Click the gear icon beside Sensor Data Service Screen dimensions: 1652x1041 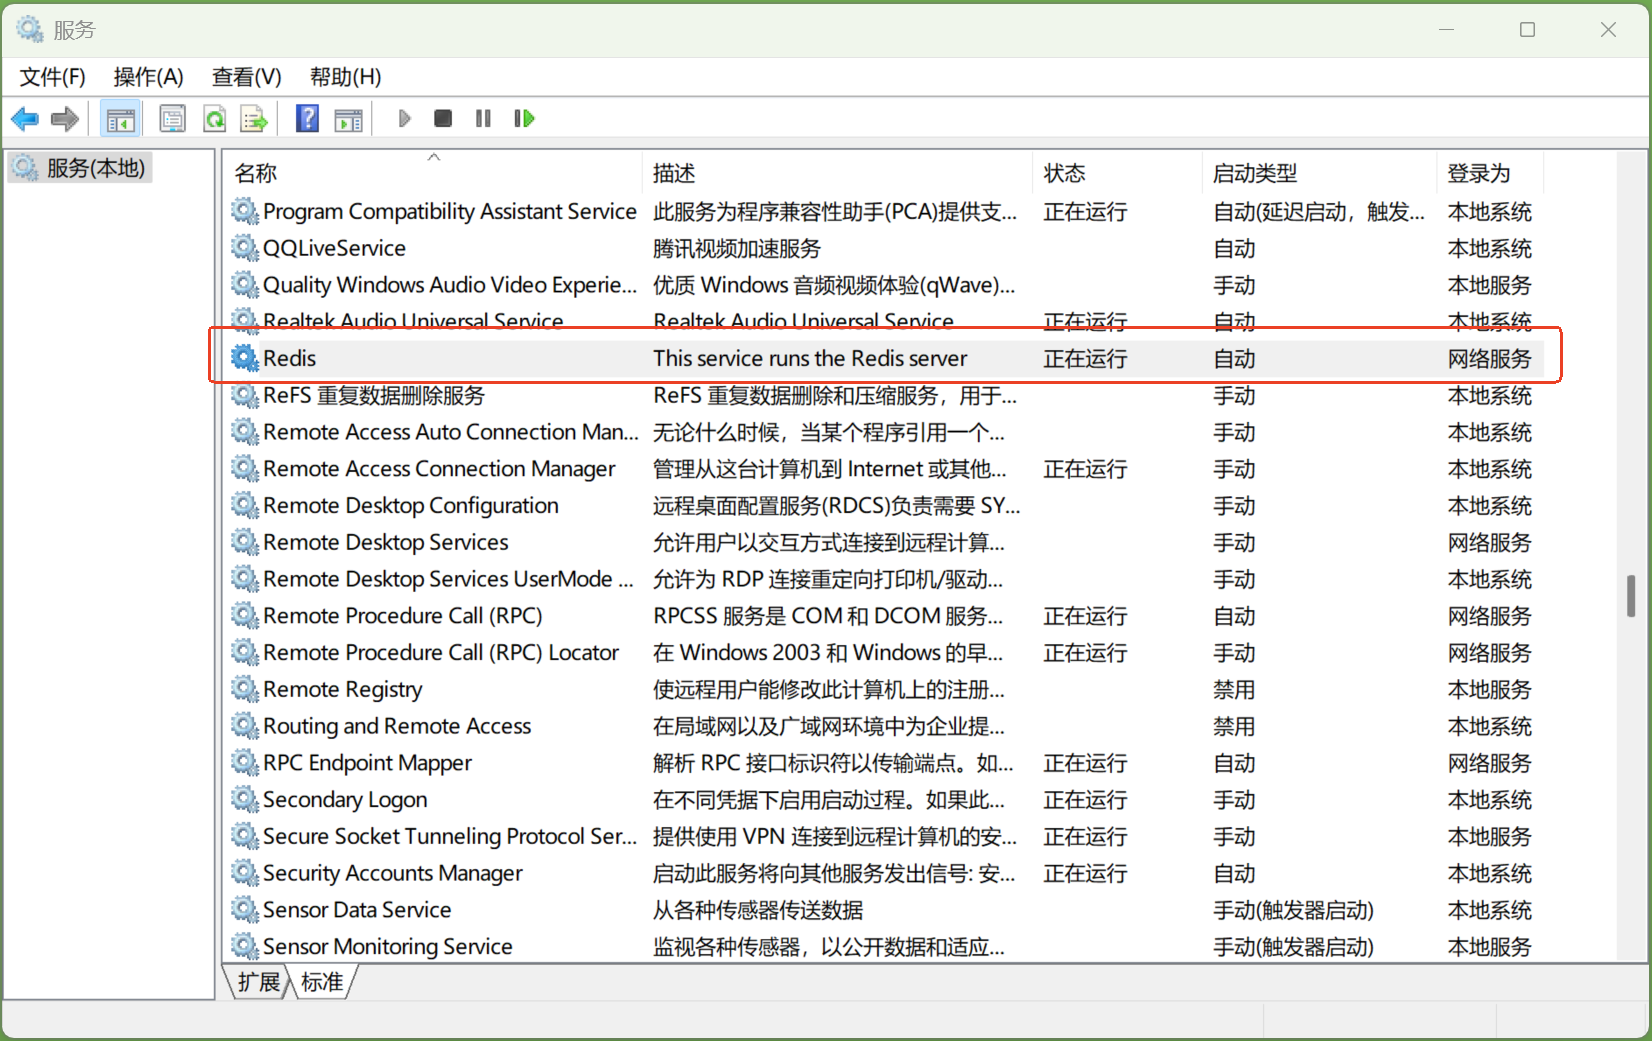coord(245,909)
